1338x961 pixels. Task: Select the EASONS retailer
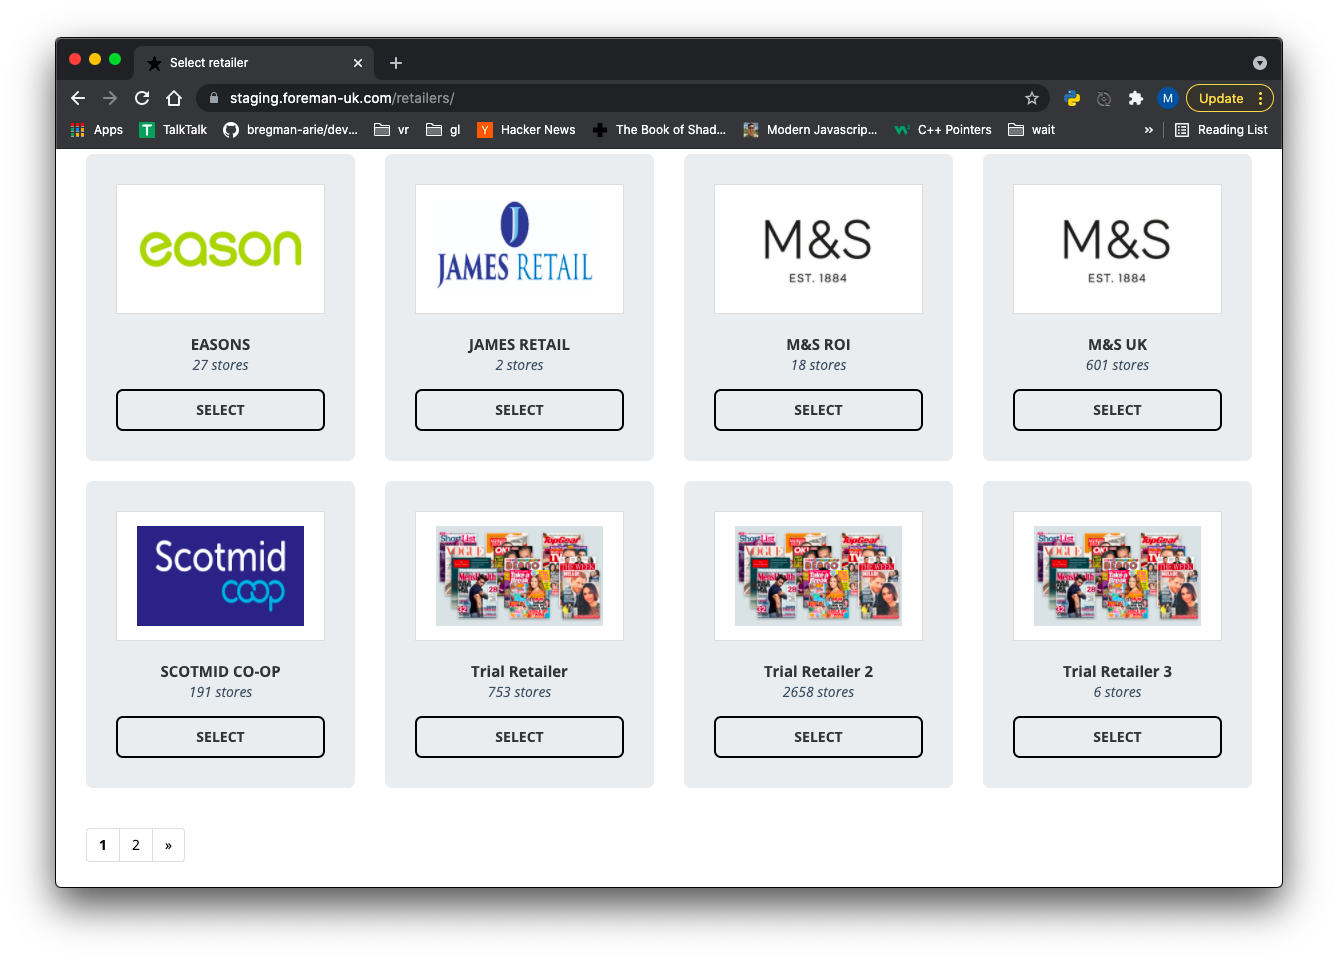tap(220, 410)
